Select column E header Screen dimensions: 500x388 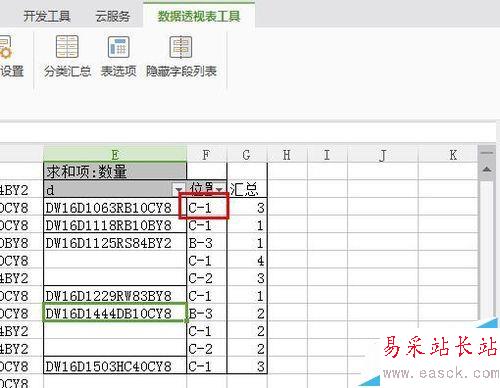point(115,155)
